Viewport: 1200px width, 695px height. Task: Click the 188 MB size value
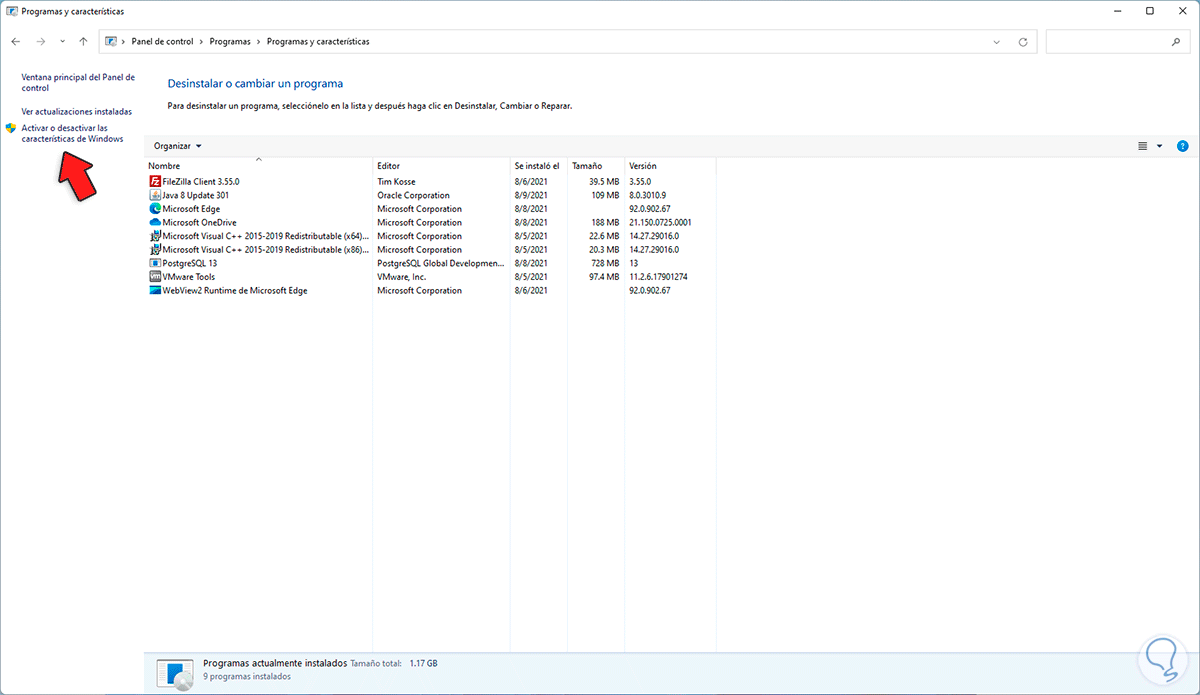tap(605, 222)
